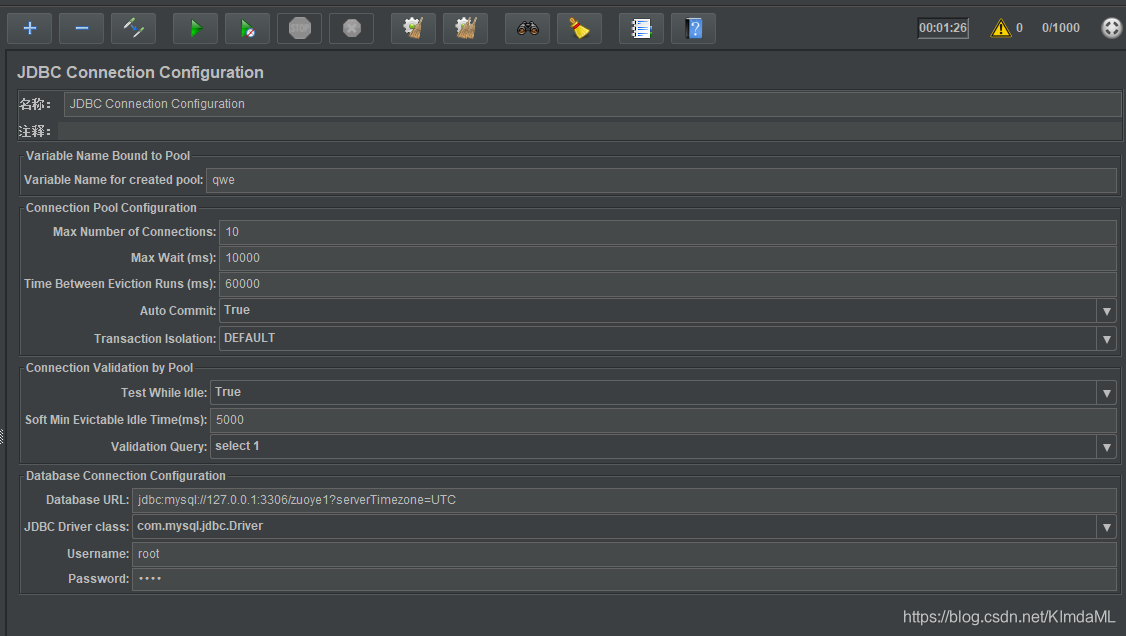Click the Shutdown (grey X) icon

coord(351,29)
